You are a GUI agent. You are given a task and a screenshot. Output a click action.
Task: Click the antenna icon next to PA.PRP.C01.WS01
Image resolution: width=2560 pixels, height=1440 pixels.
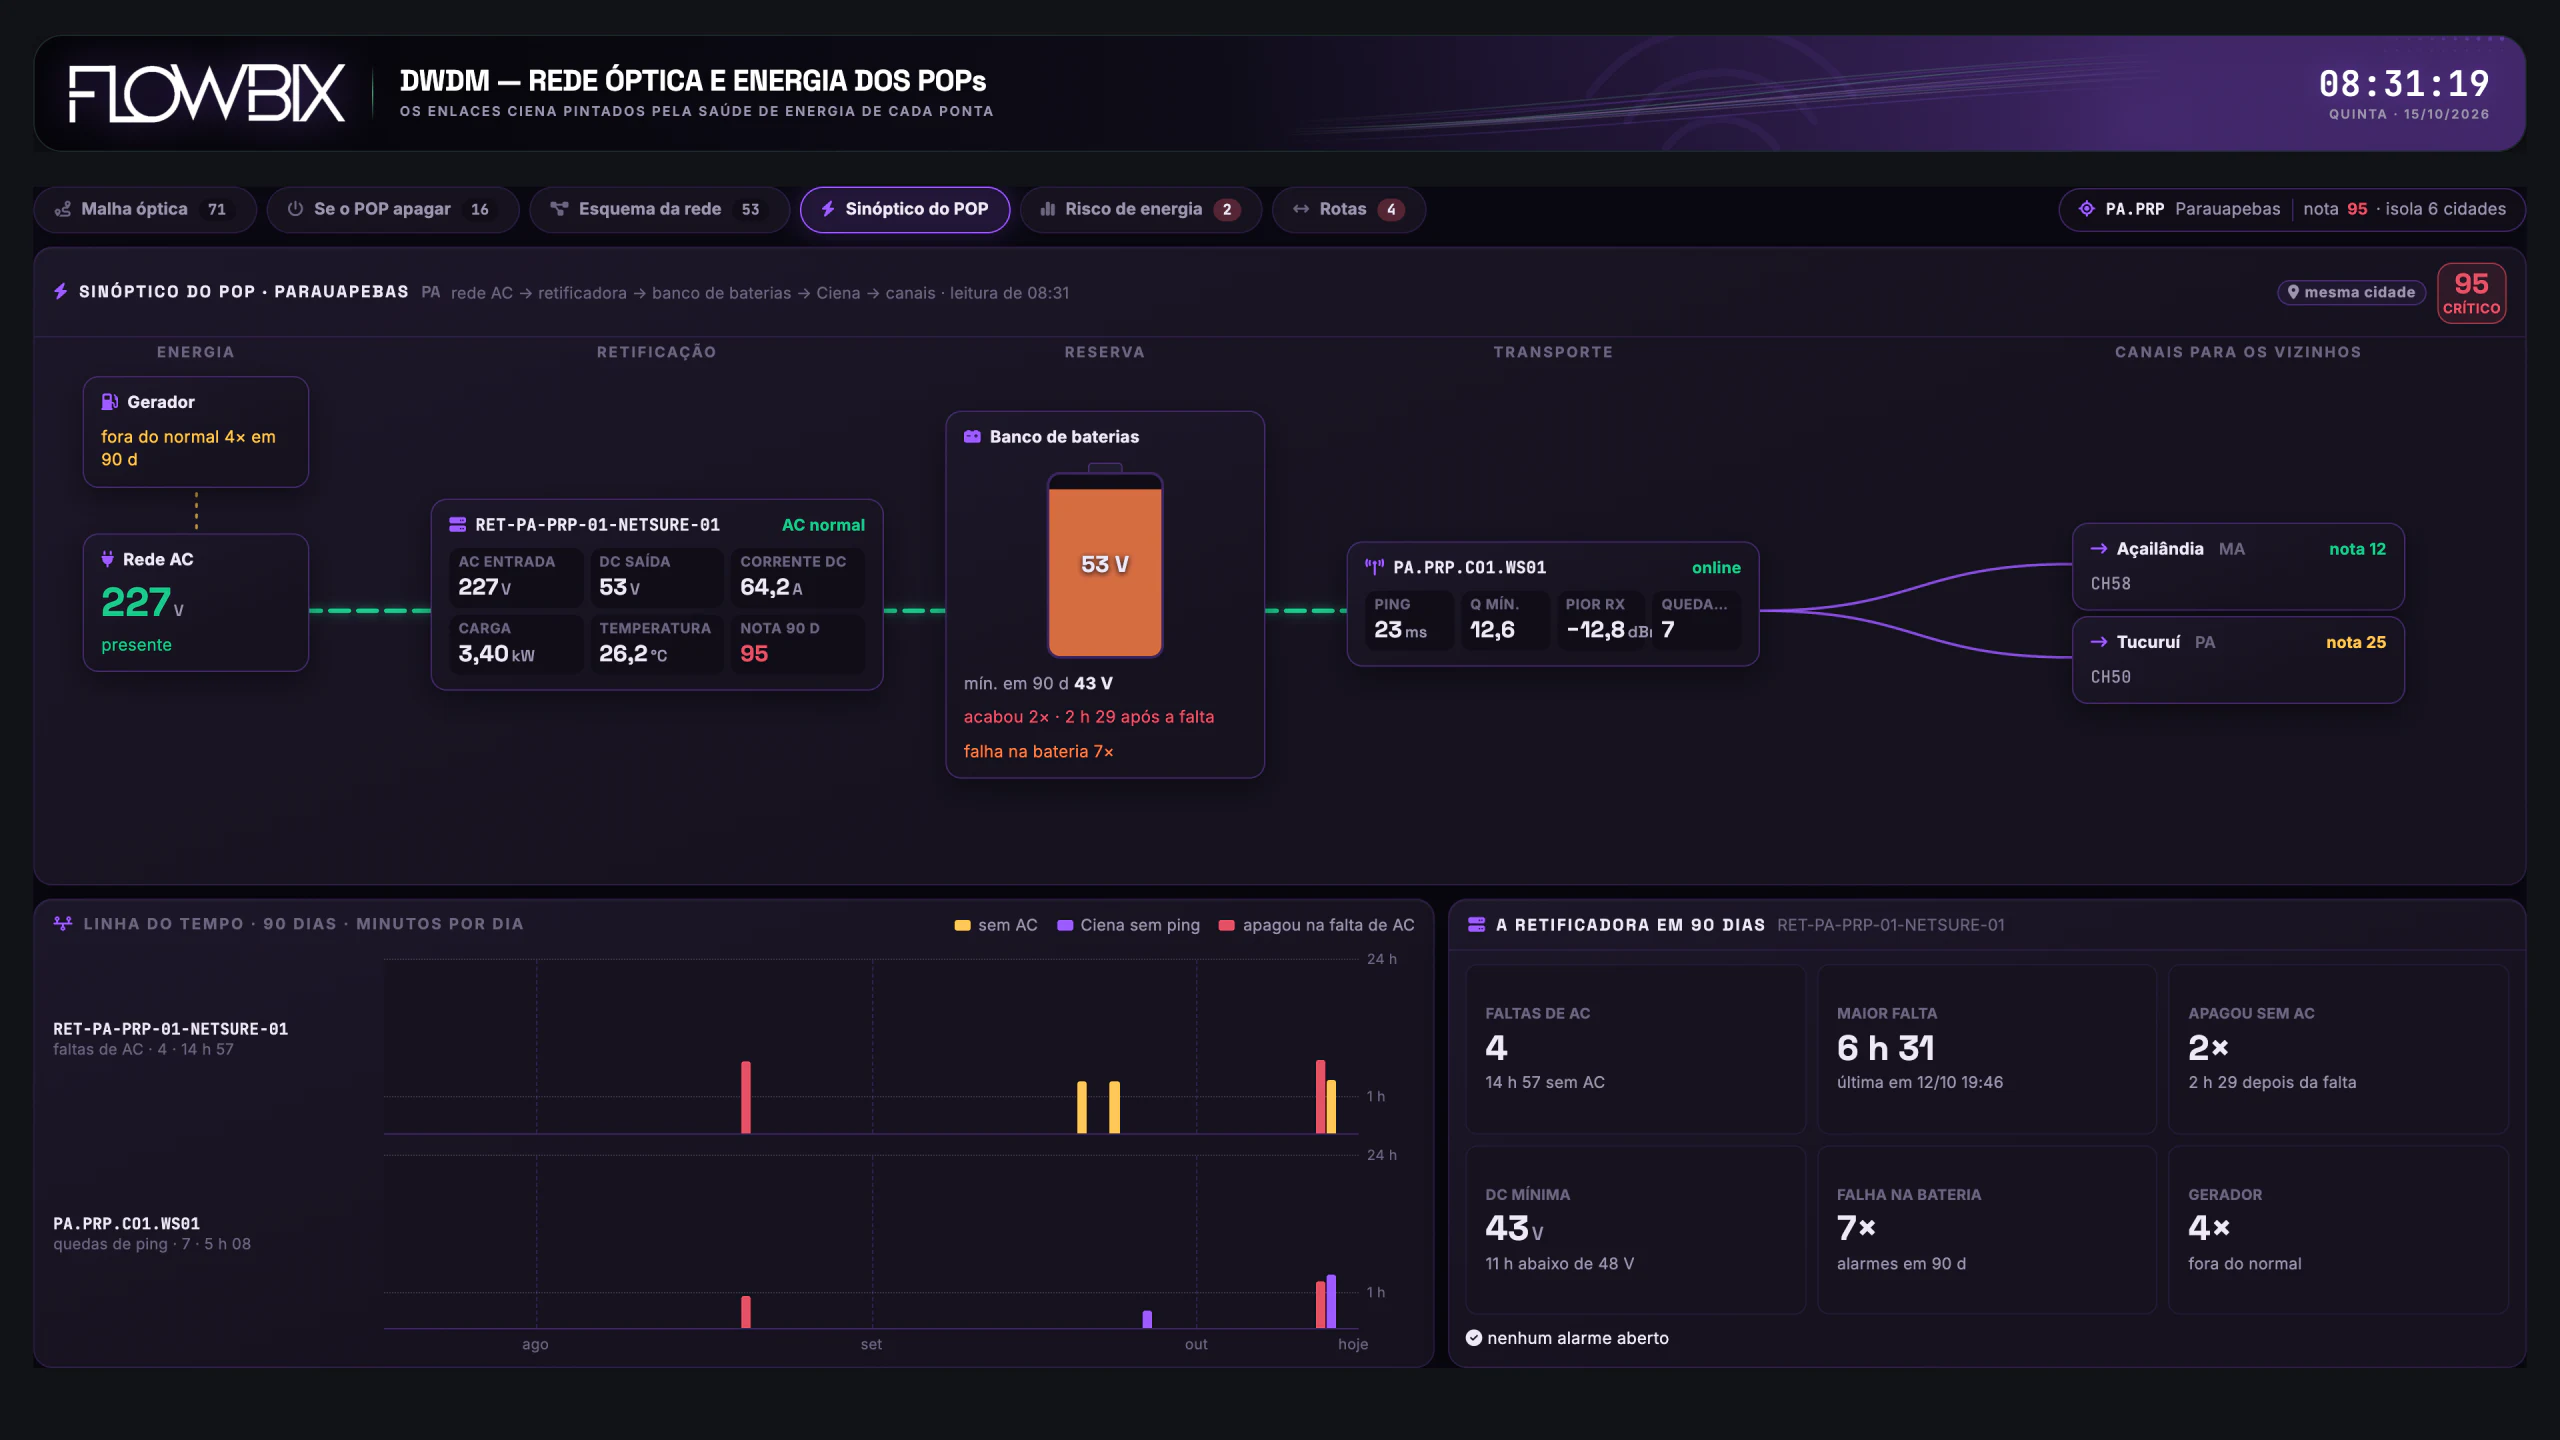click(x=1375, y=567)
